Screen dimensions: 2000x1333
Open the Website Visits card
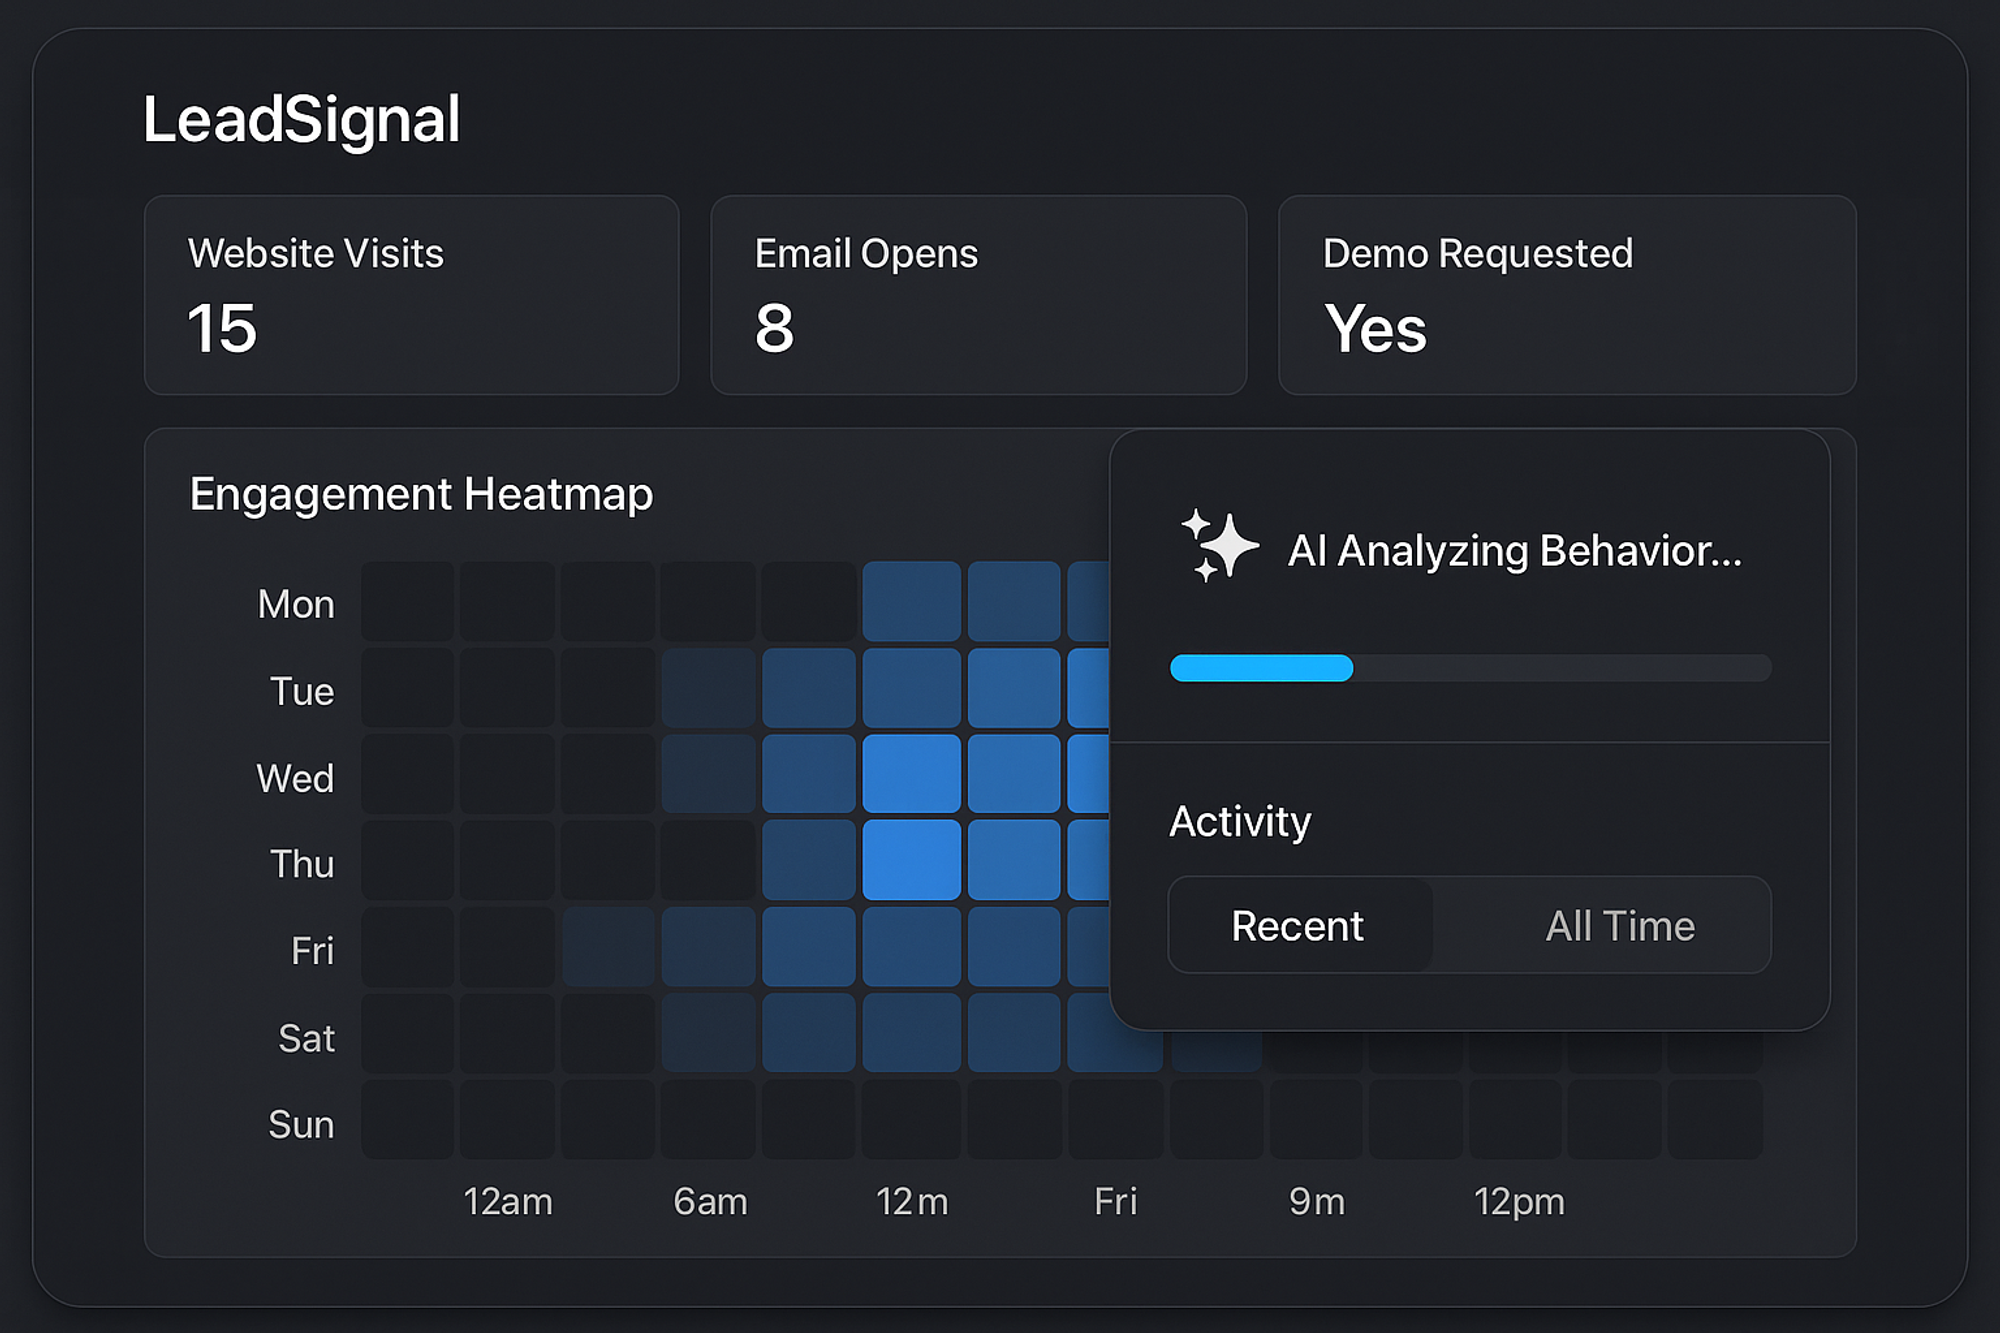[x=411, y=295]
